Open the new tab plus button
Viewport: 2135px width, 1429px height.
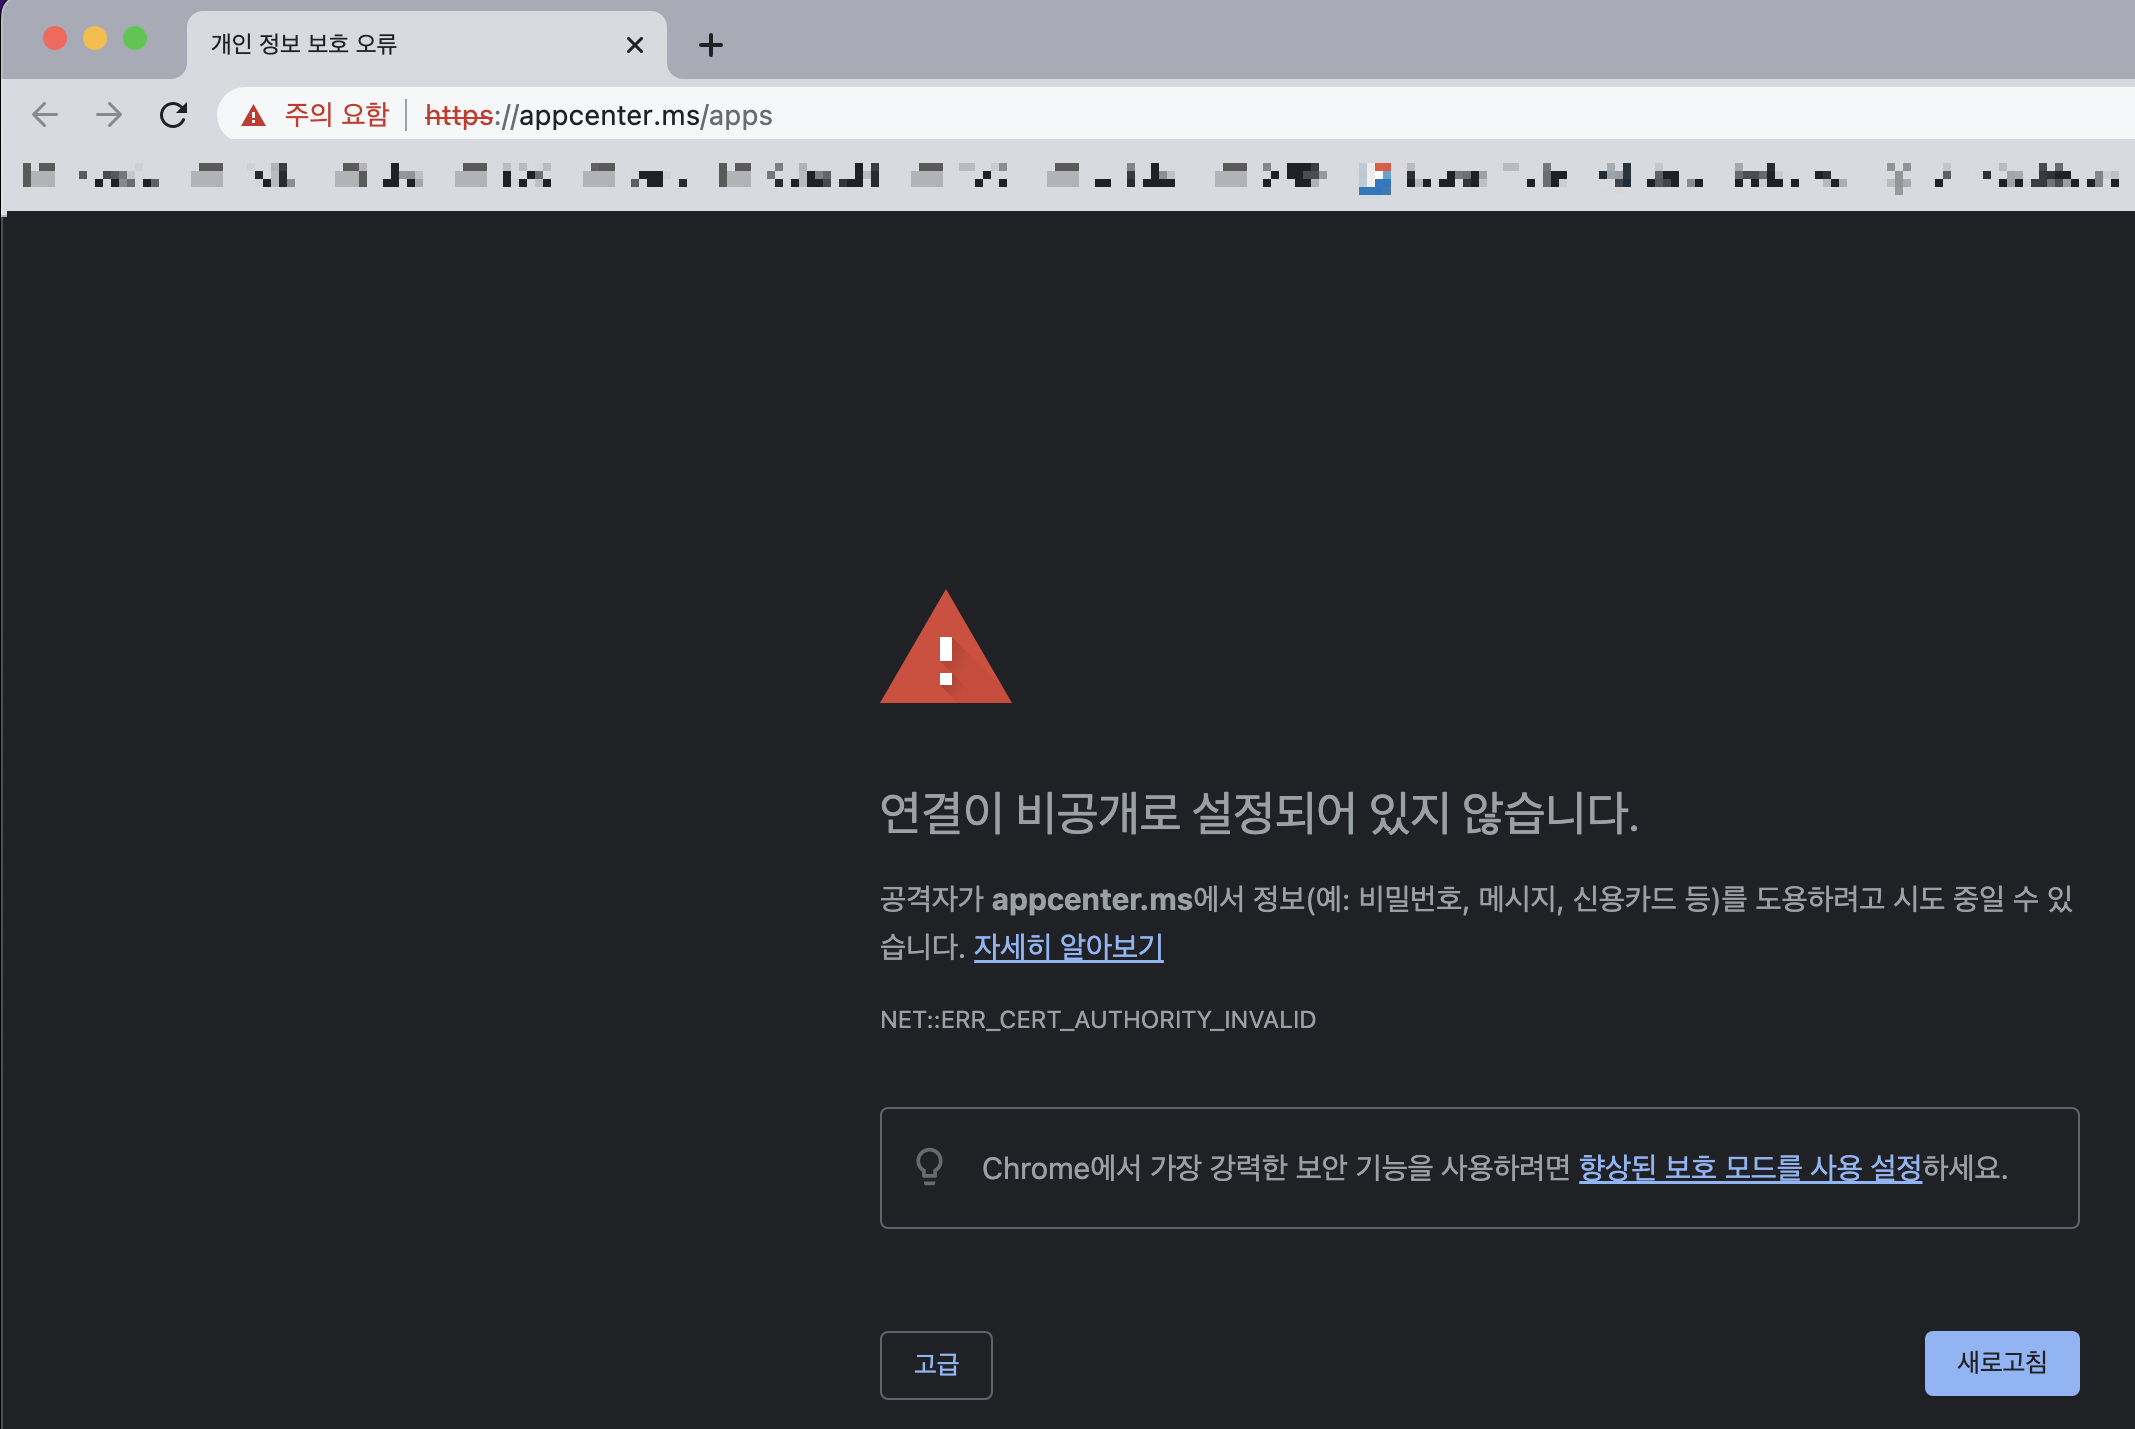710,45
